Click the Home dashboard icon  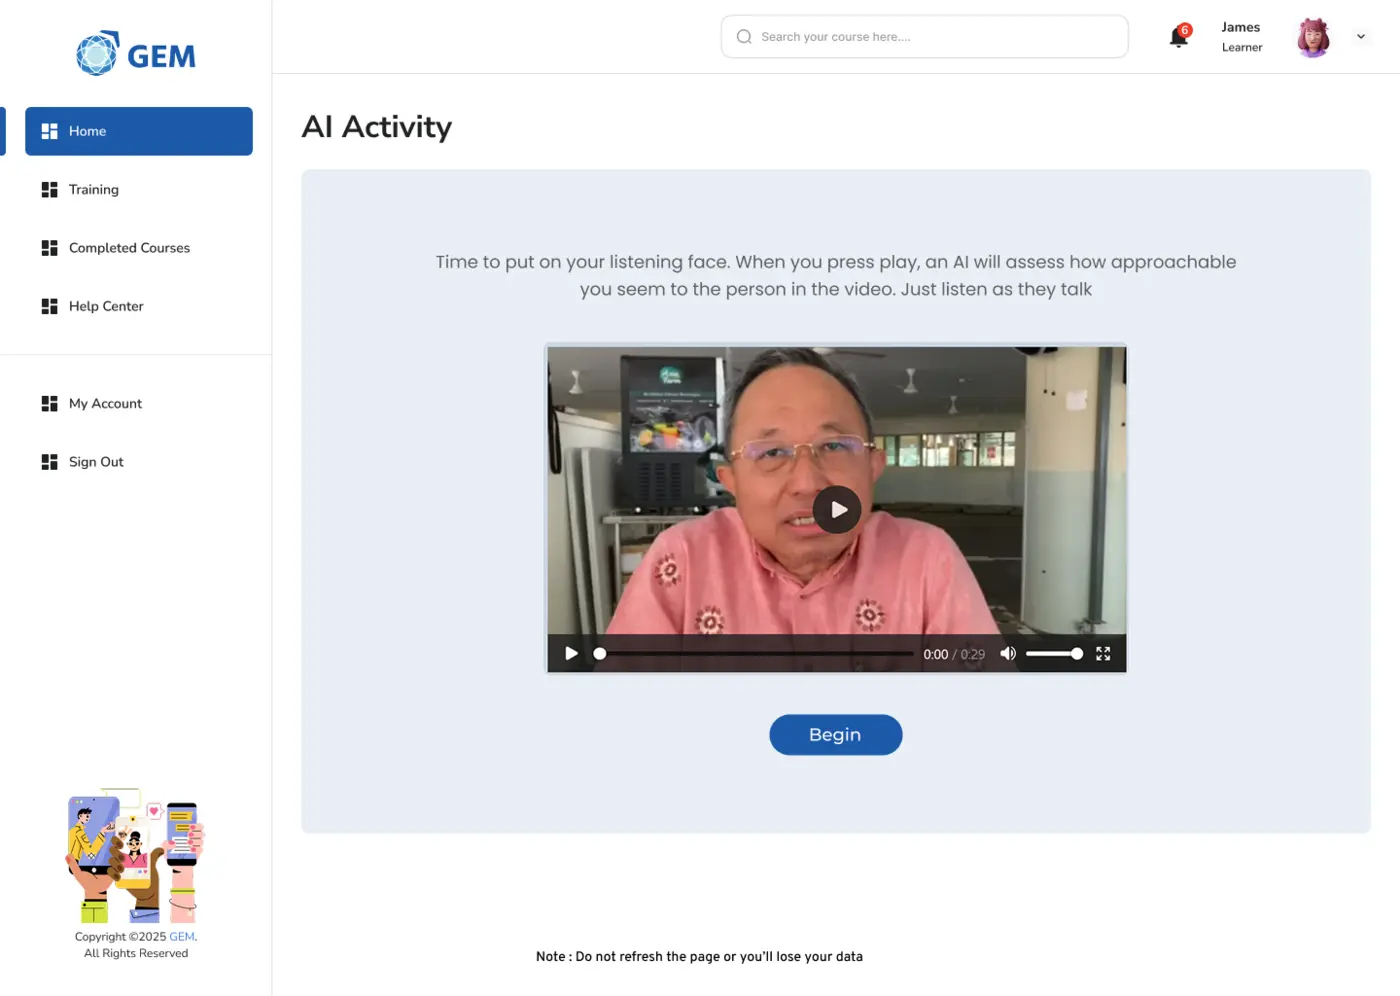(x=49, y=131)
